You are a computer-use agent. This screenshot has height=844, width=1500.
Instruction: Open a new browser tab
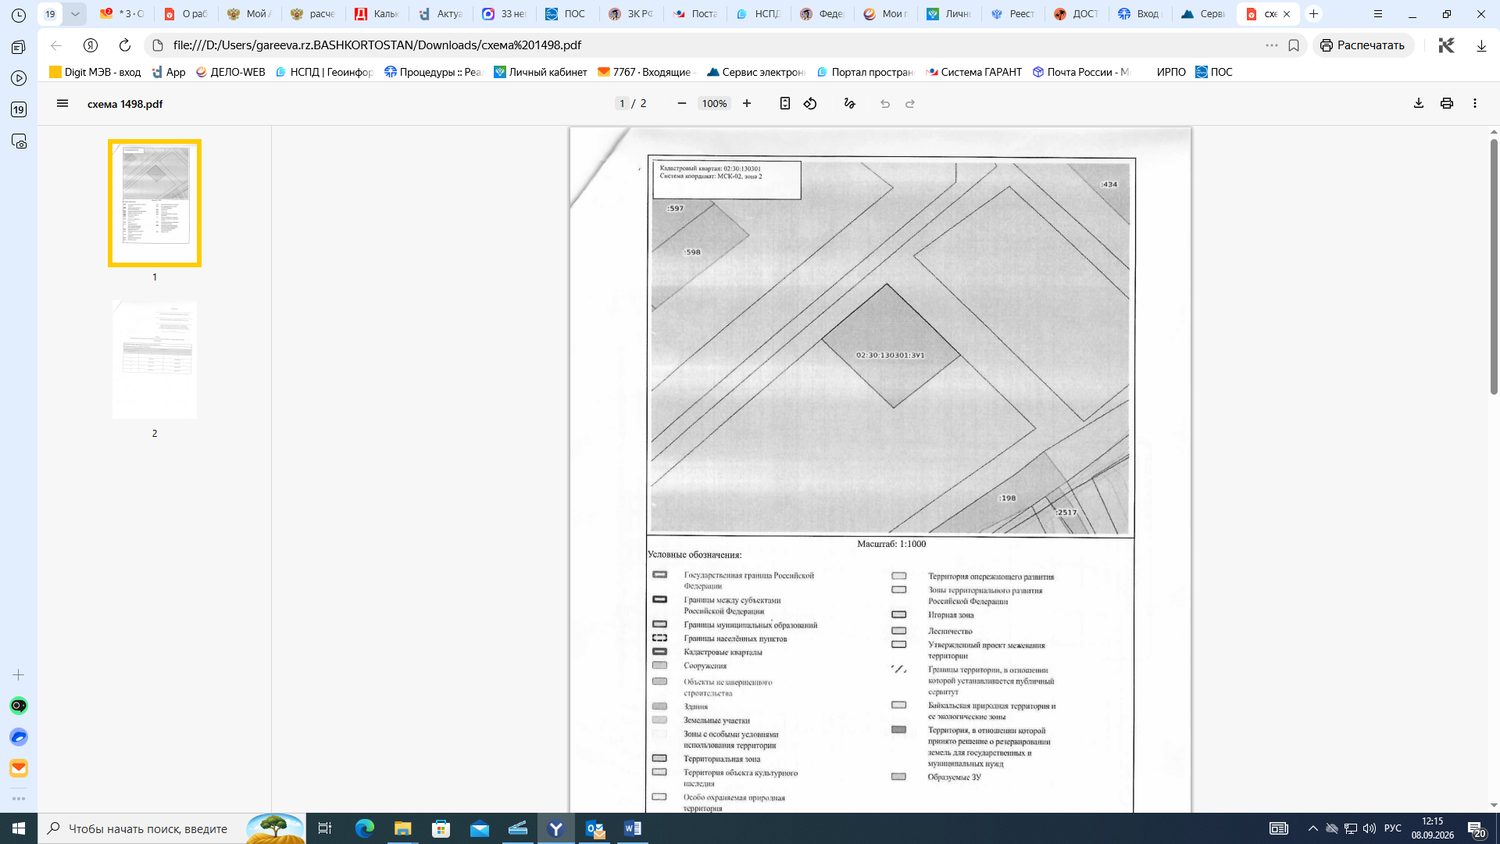tap(1314, 14)
